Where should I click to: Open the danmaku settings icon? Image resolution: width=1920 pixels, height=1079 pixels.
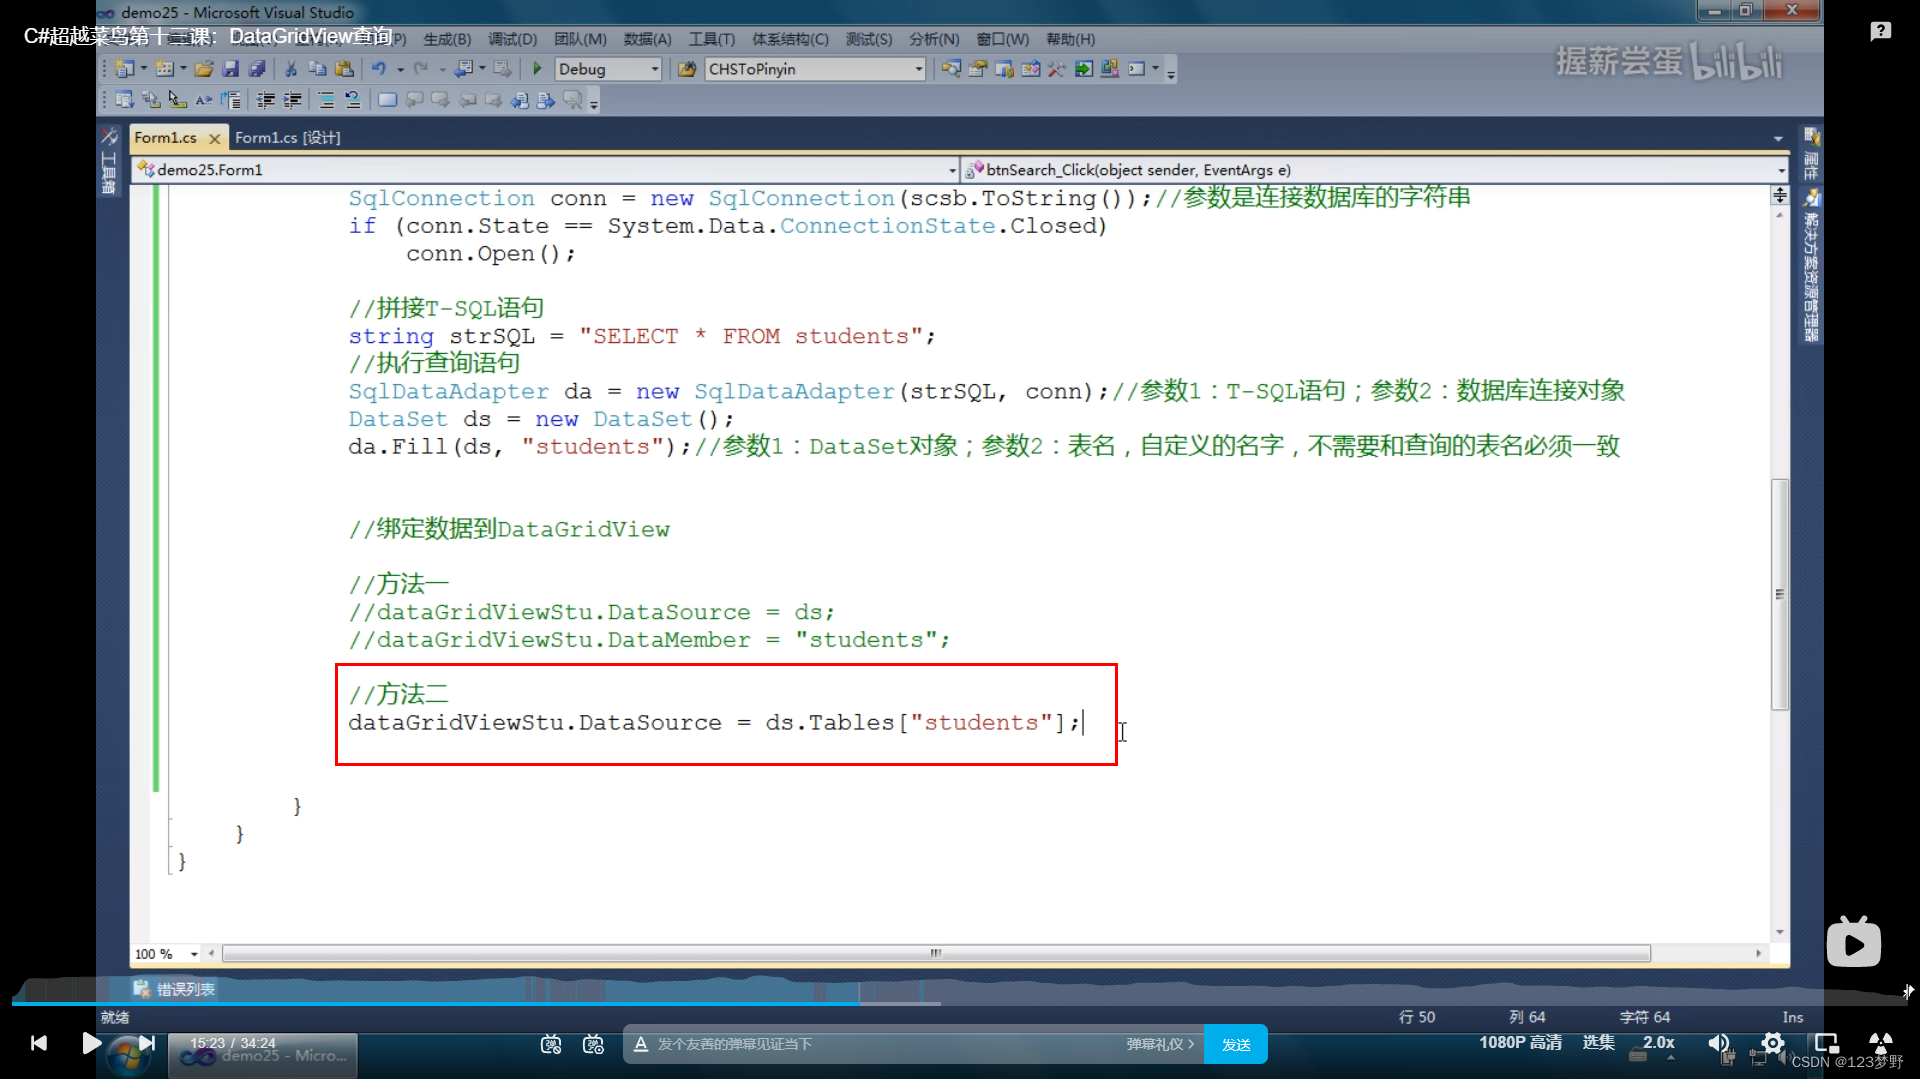594,1044
